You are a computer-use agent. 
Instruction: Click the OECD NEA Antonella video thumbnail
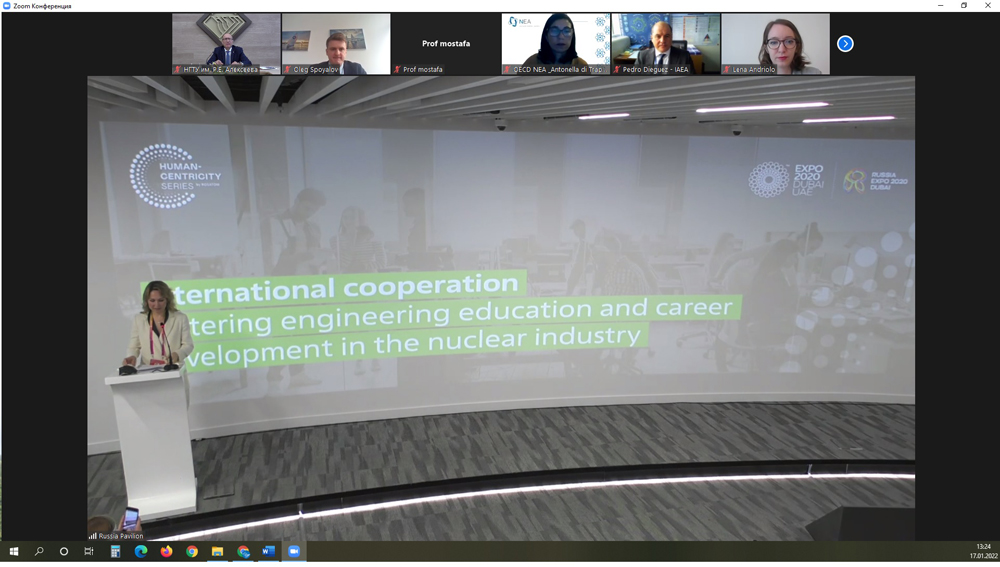tap(556, 43)
